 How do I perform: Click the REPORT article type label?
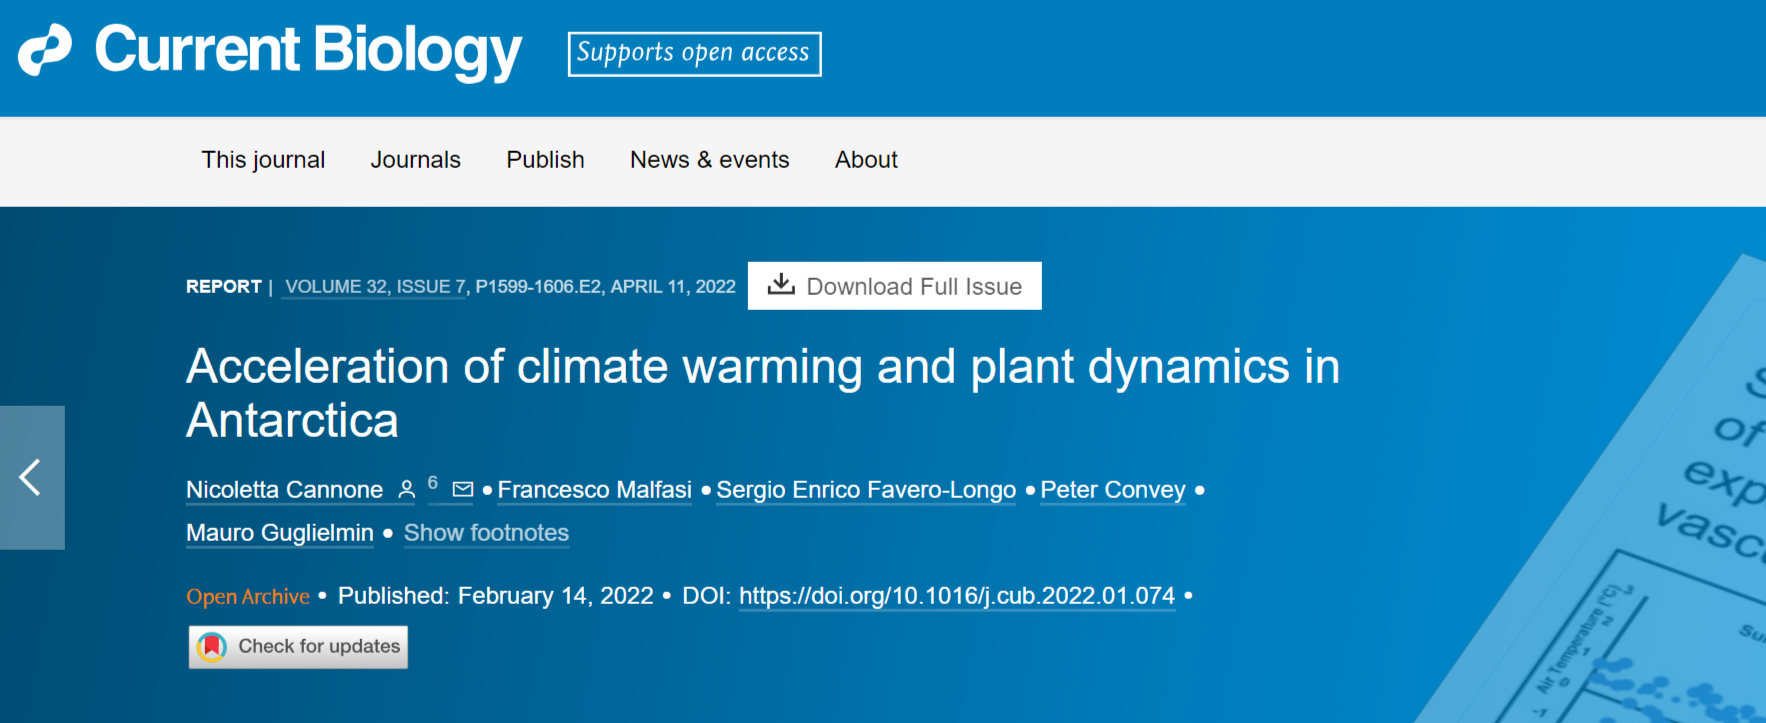[223, 287]
